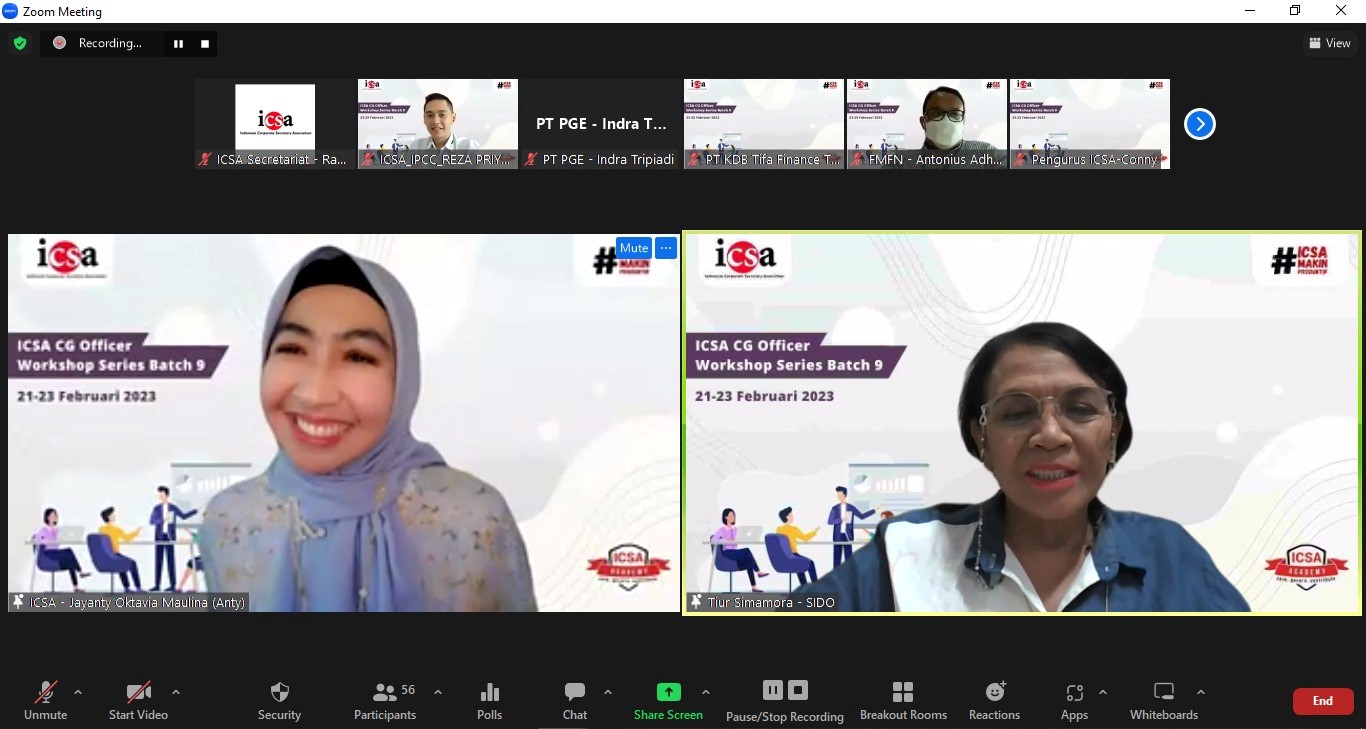Click the red End meeting button
1366x729 pixels.
(x=1322, y=701)
